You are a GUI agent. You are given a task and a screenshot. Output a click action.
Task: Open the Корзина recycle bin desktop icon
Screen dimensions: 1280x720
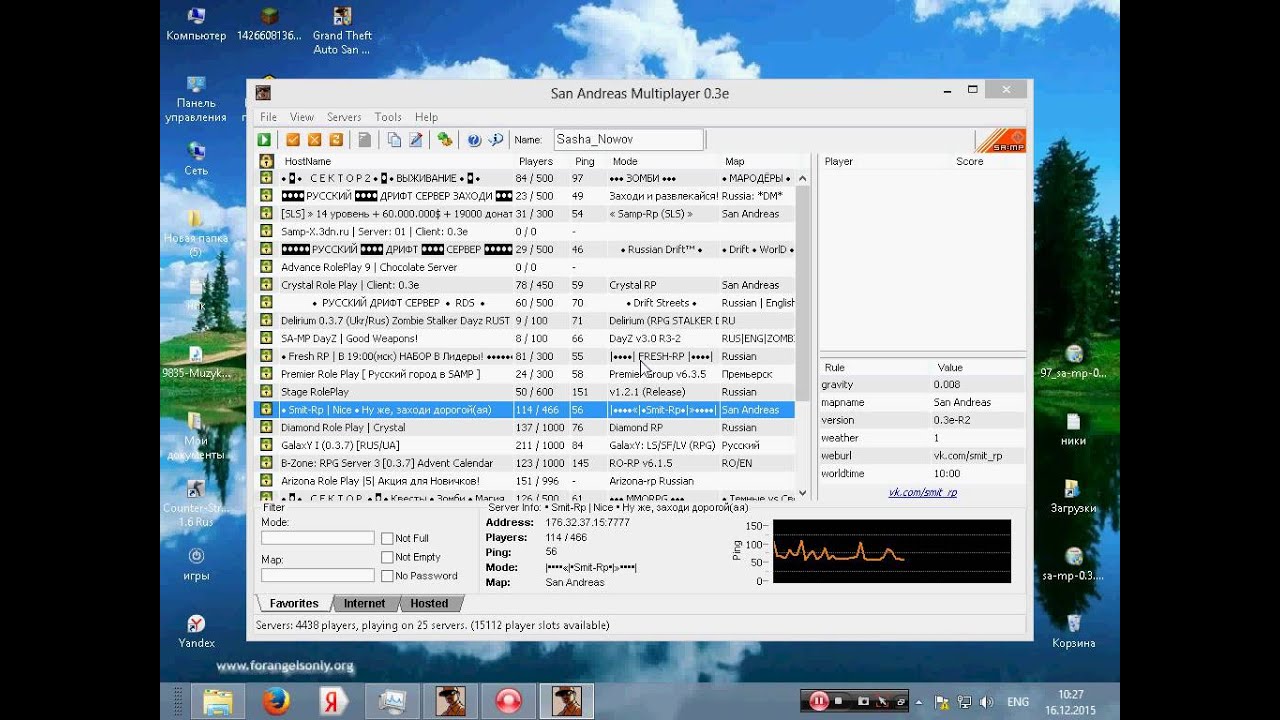tap(1073, 632)
